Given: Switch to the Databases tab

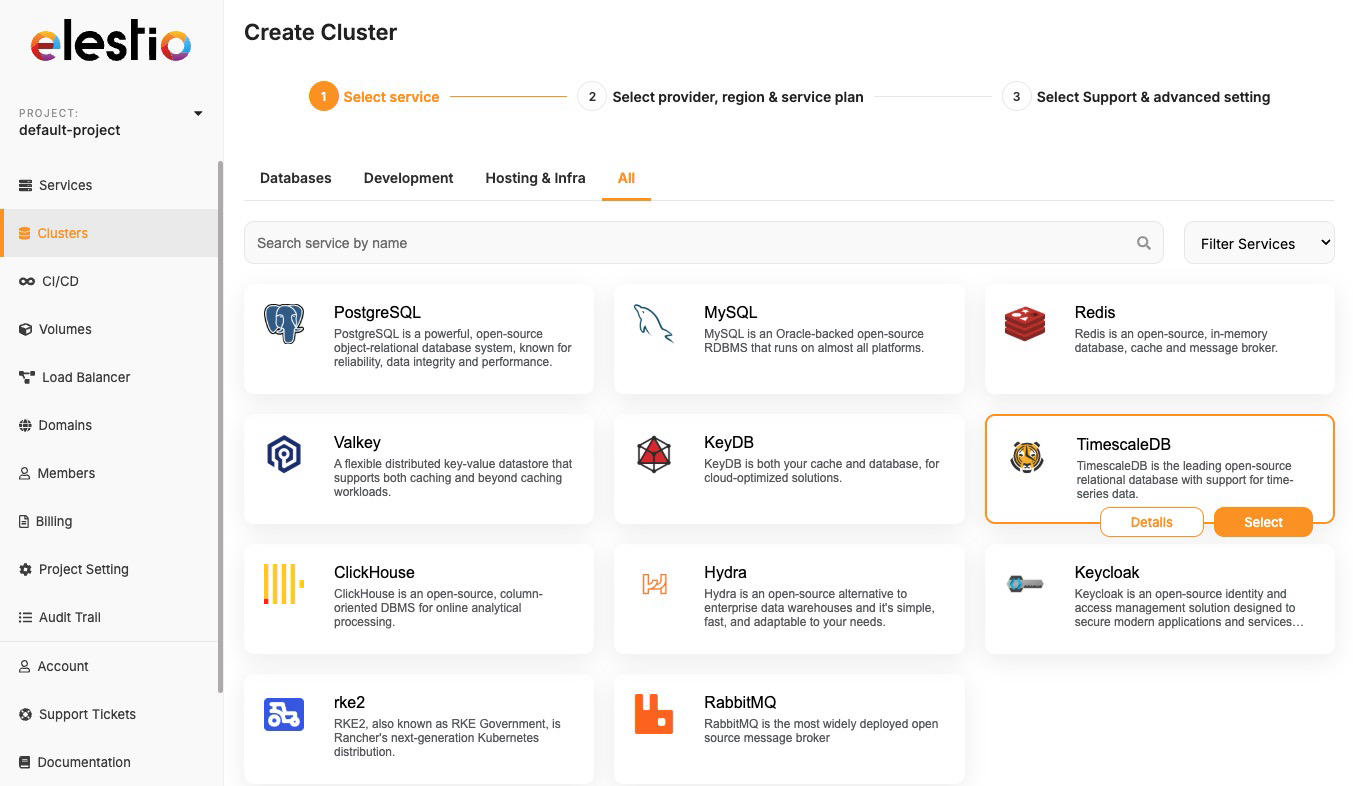Looking at the screenshot, I should pos(295,178).
